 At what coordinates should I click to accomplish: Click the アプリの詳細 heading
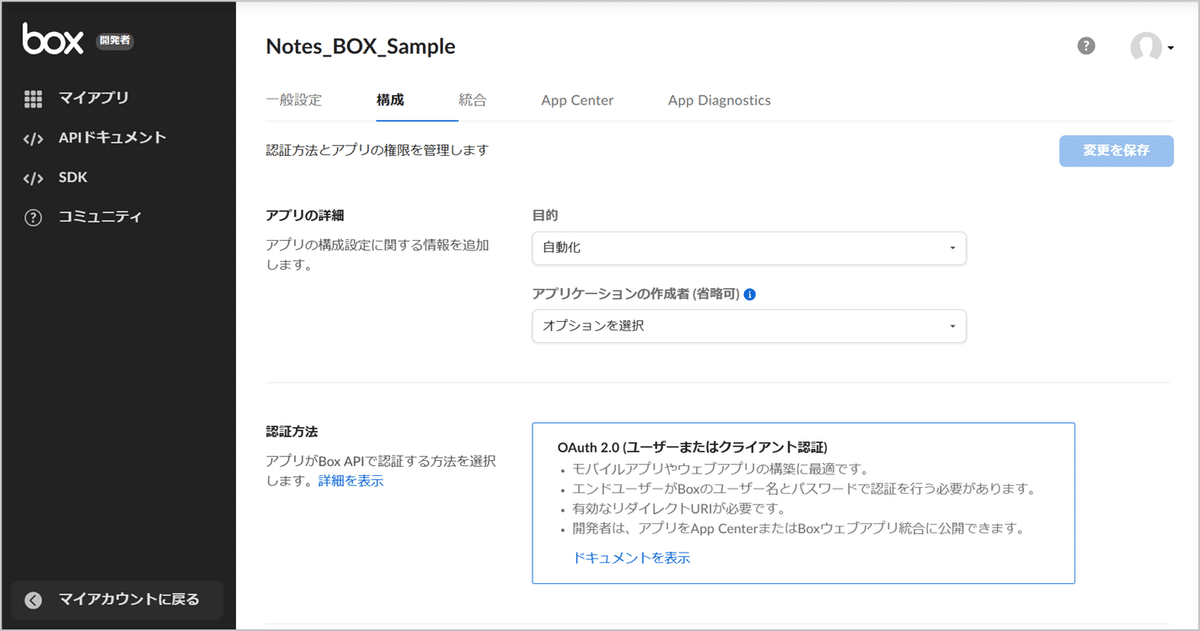click(305, 216)
